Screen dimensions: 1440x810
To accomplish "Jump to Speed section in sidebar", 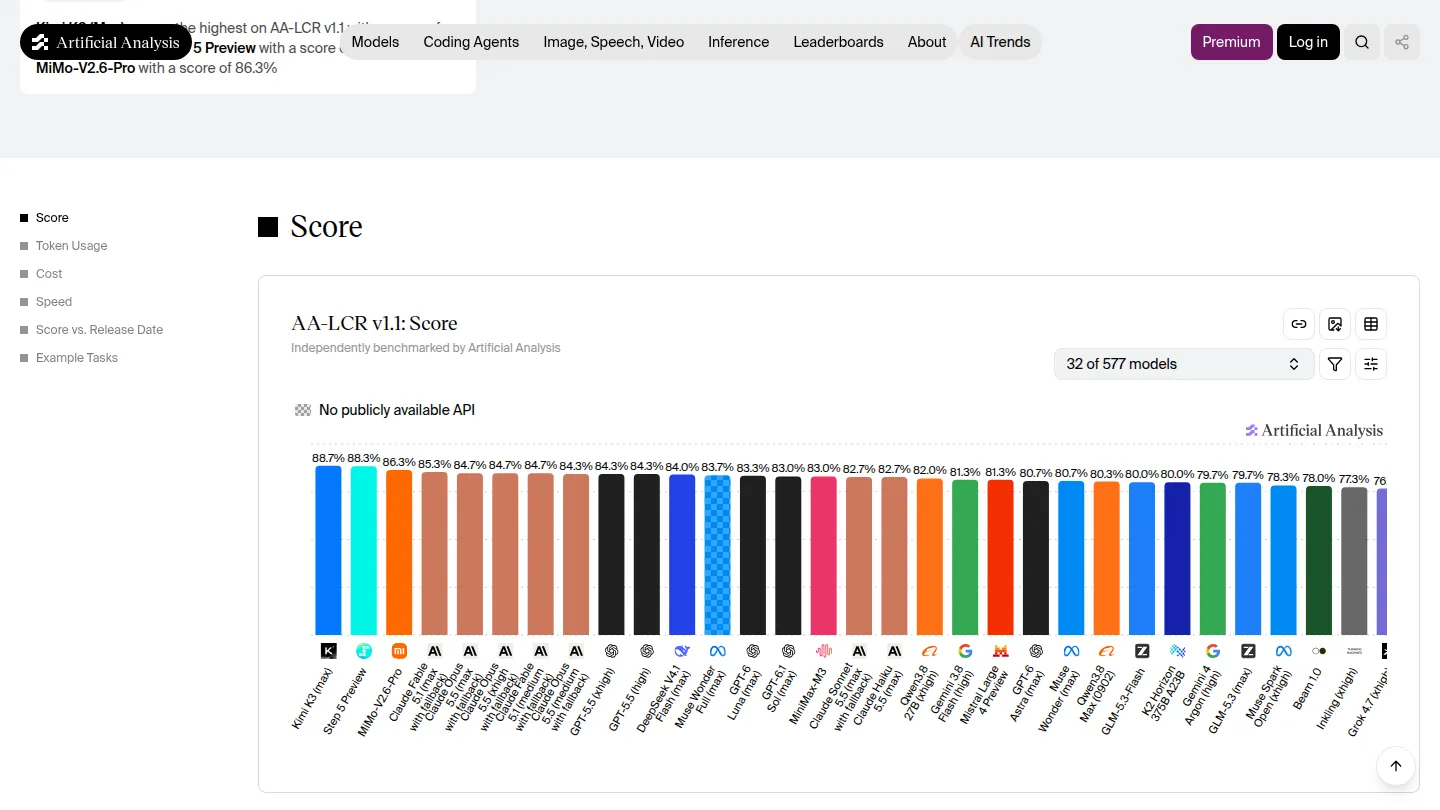I will [54, 302].
